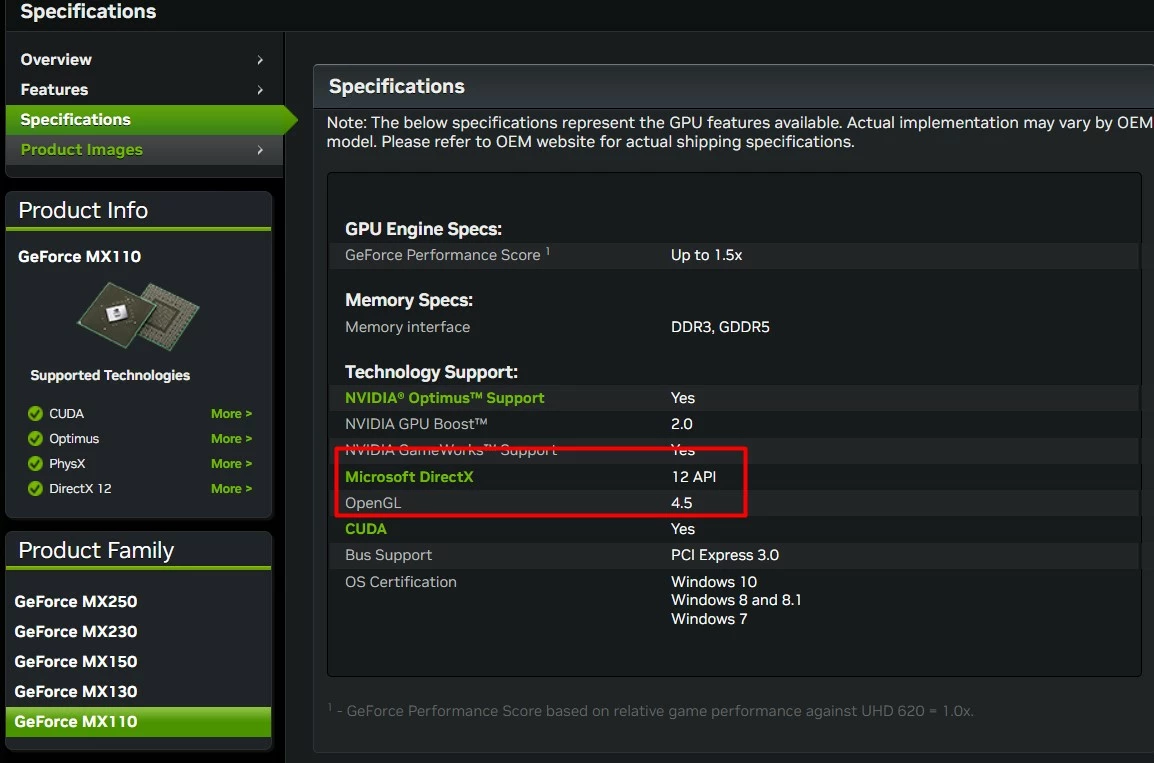This screenshot has width=1154, height=763.
Task: Click the 'Memory Specs:' heading
Action: tap(408, 300)
